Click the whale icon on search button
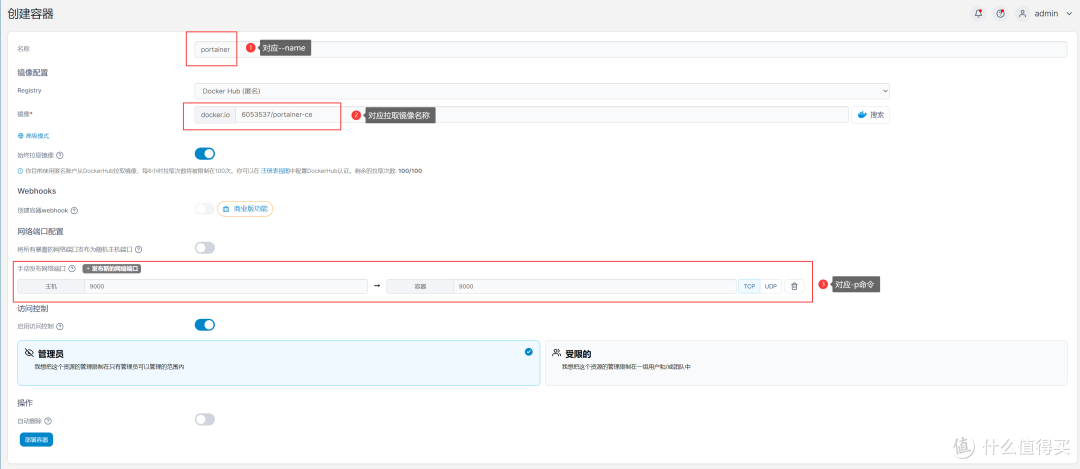 pyautogui.click(x=862, y=115)
